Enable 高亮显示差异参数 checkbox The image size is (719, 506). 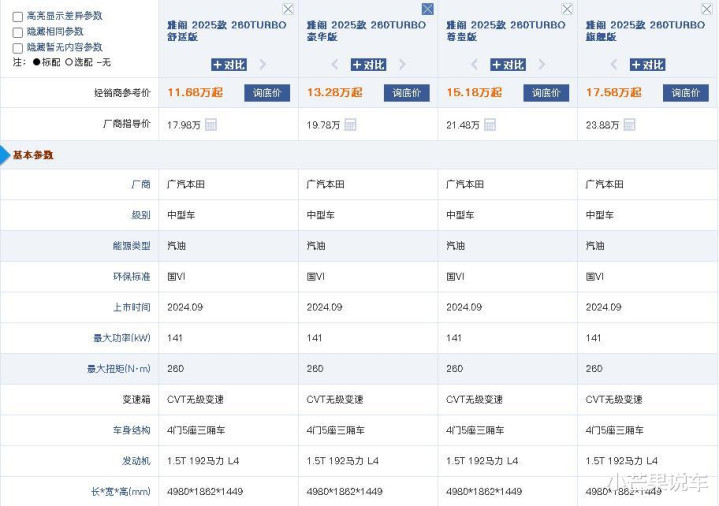[18, 17]
